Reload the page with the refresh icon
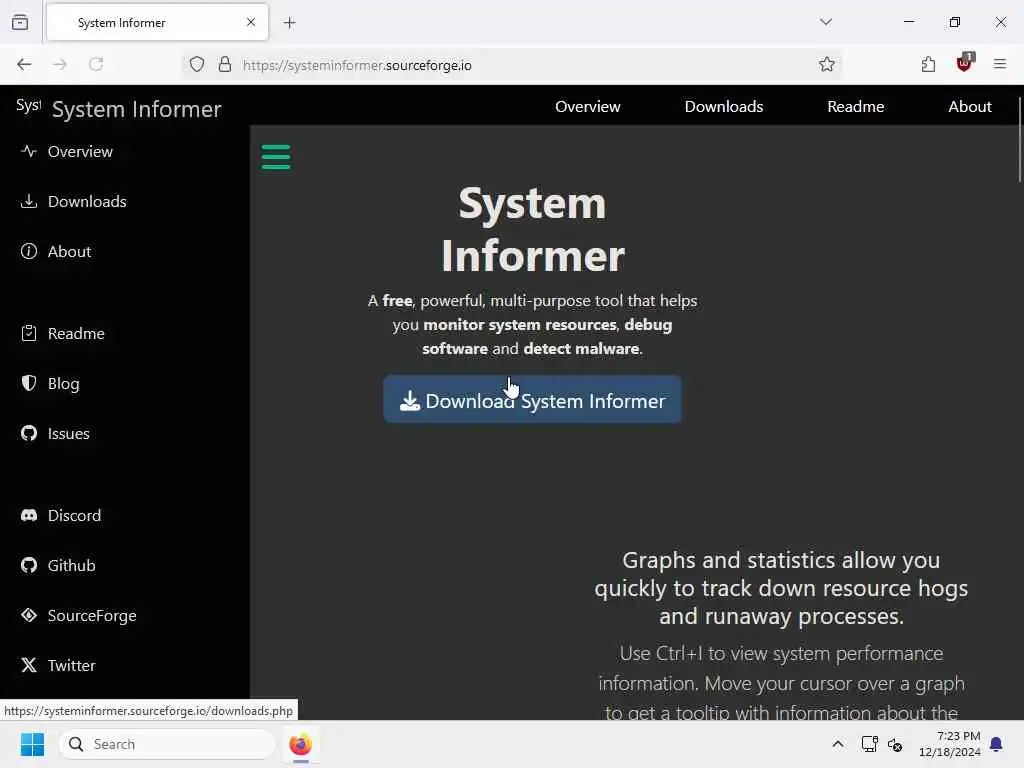The height and width of the screenshot is (768, 1024). [96, 64]
